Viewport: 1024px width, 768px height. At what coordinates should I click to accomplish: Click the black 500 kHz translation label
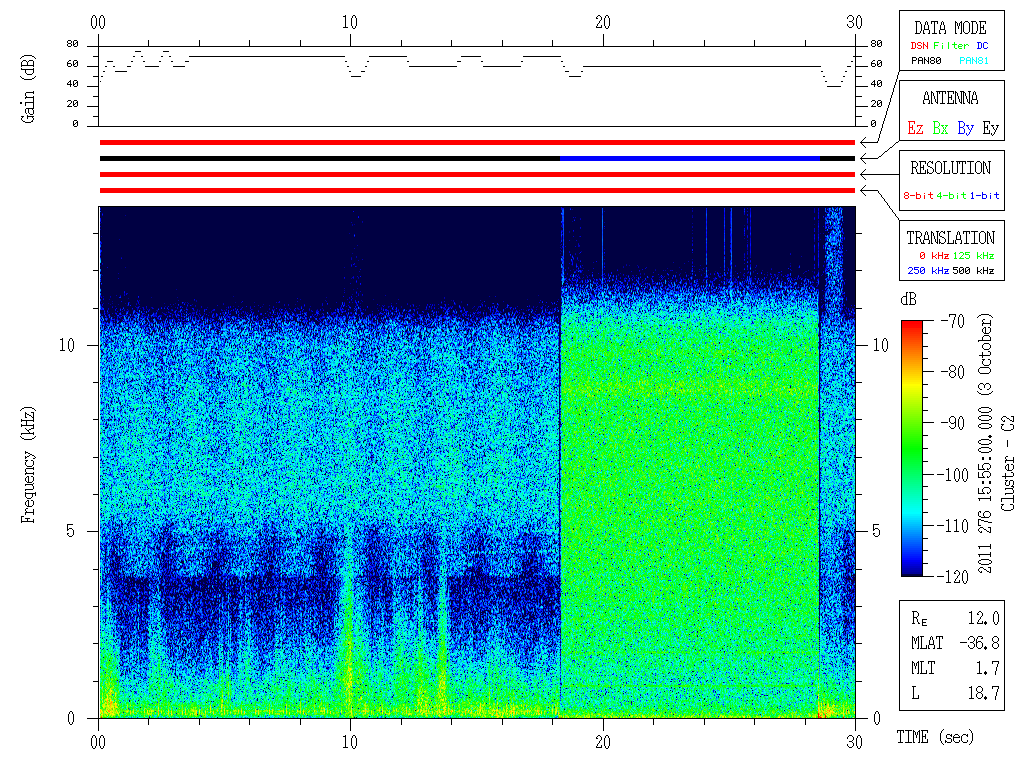pyautogui.click(x=973, y=270)
